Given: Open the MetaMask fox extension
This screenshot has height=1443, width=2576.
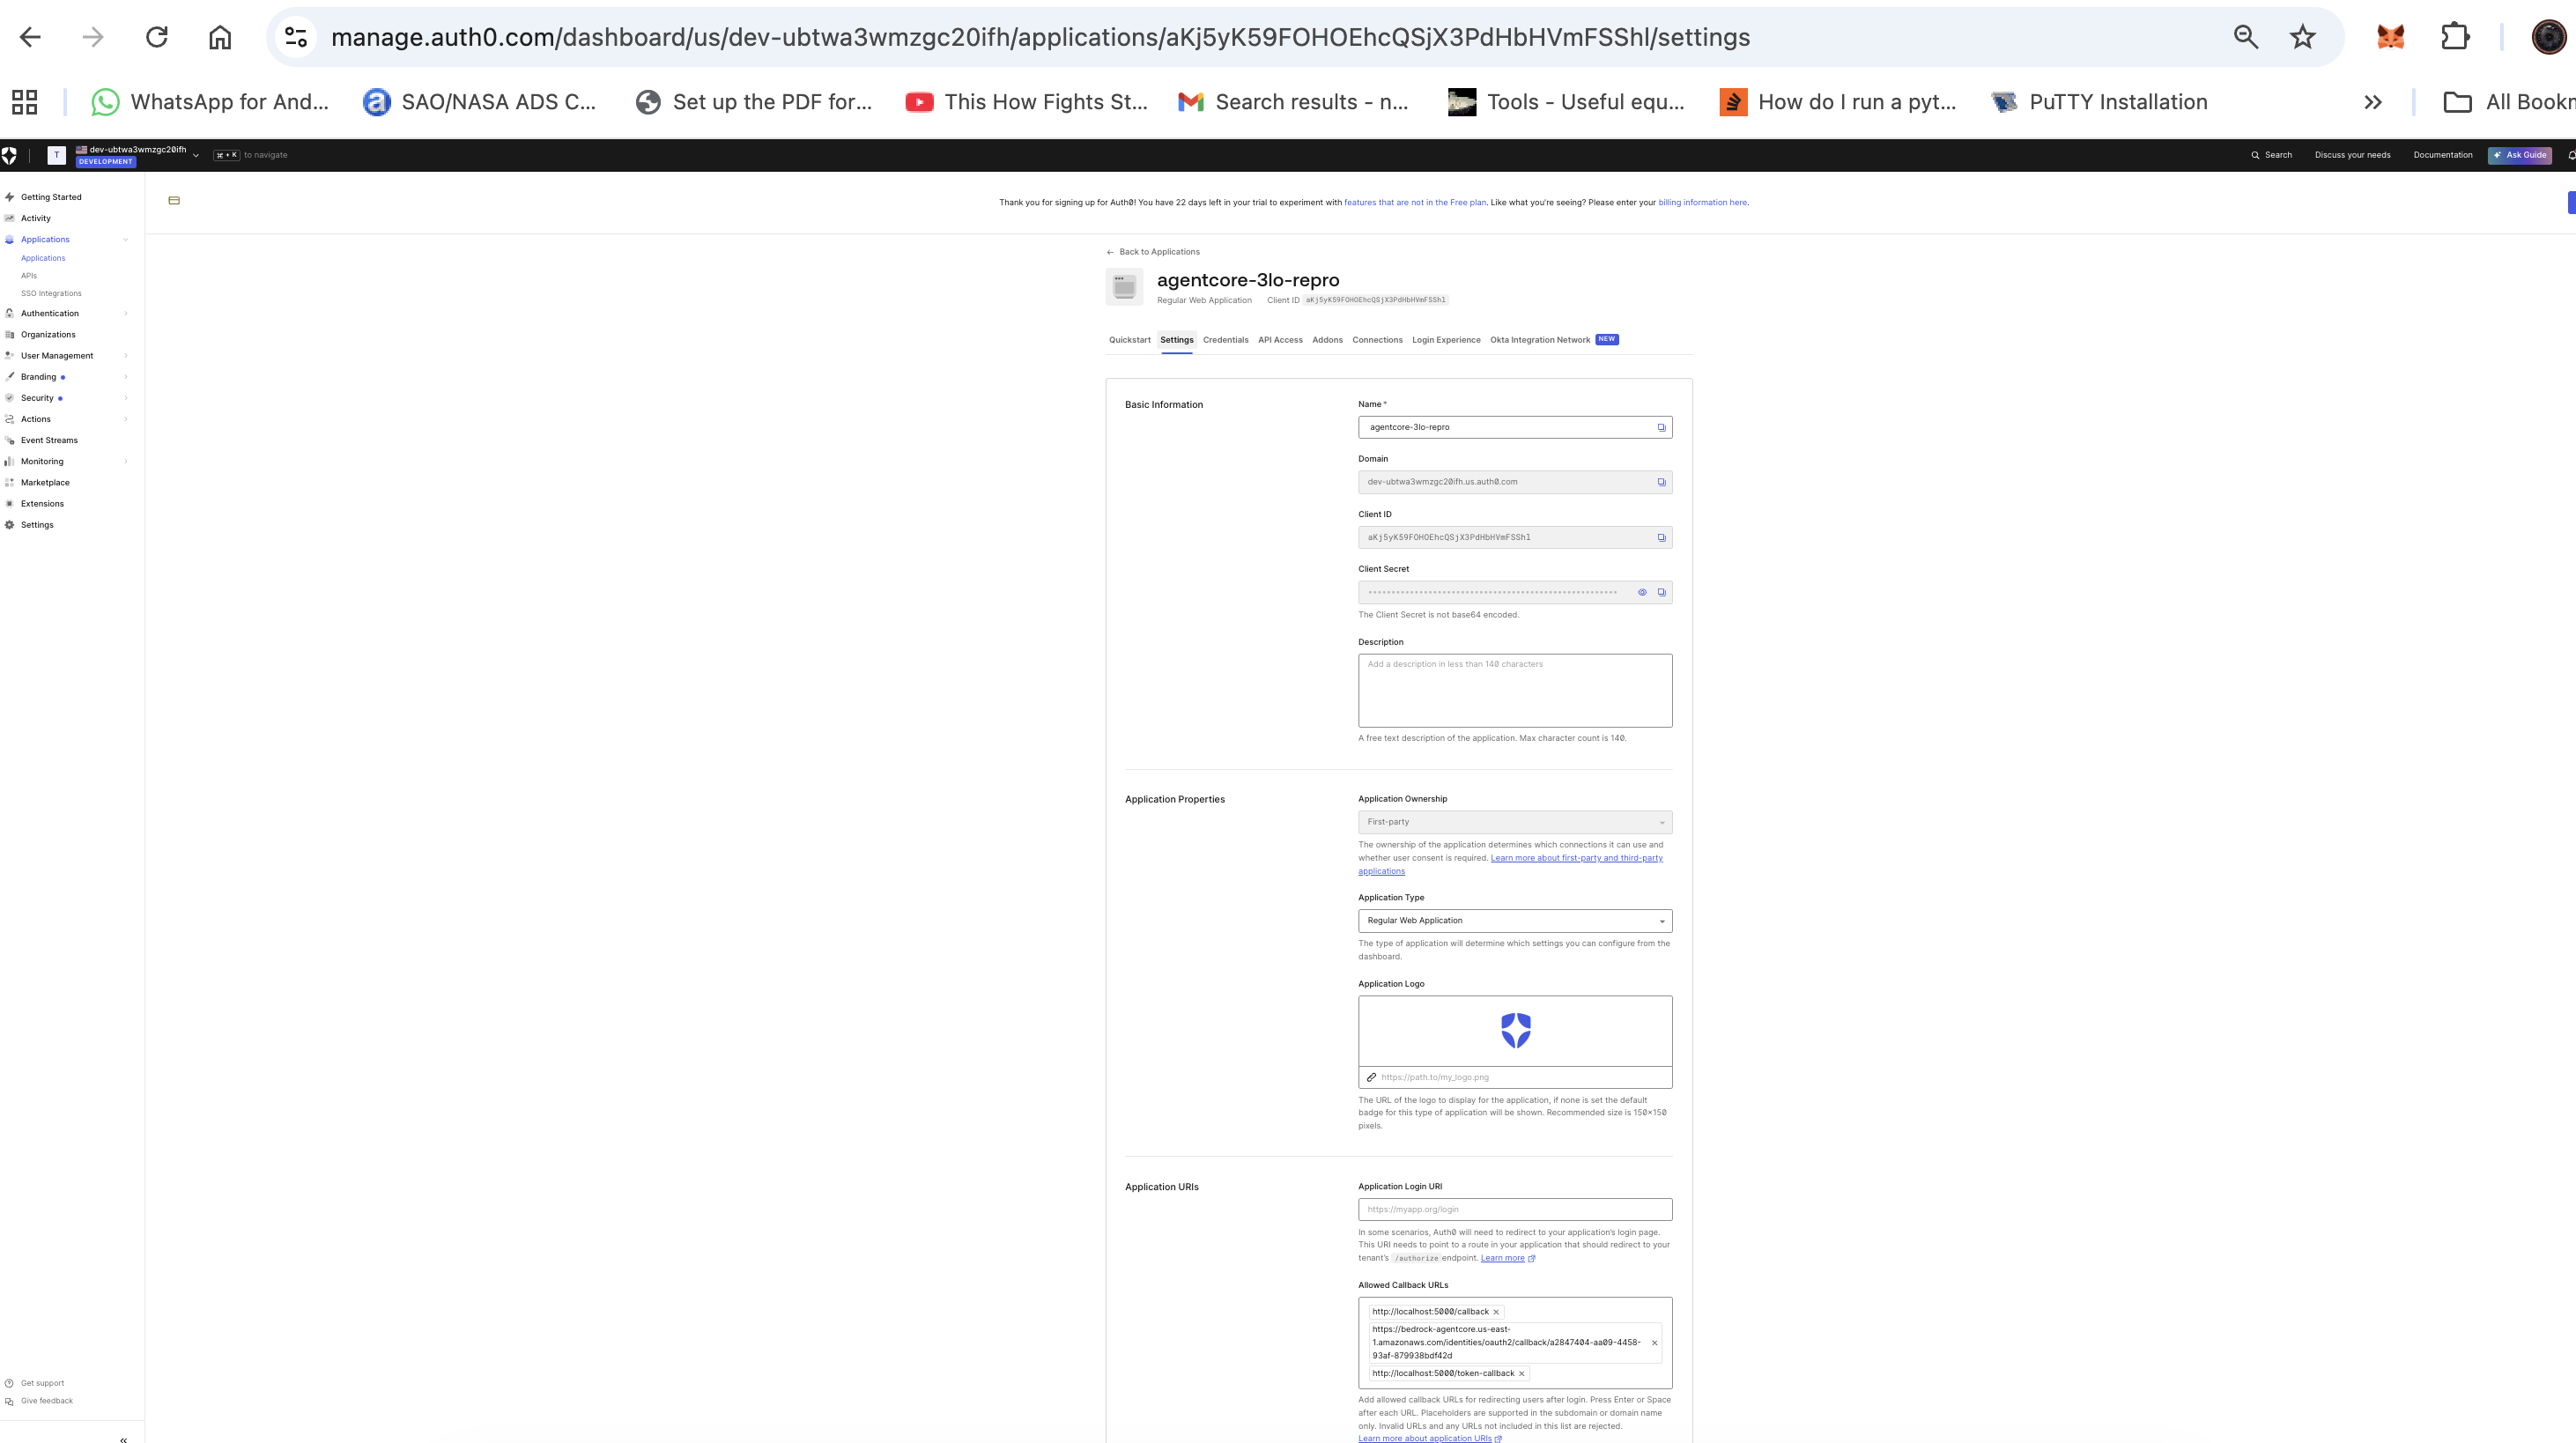Looking at the screenshot, I should pos(2390,37).
